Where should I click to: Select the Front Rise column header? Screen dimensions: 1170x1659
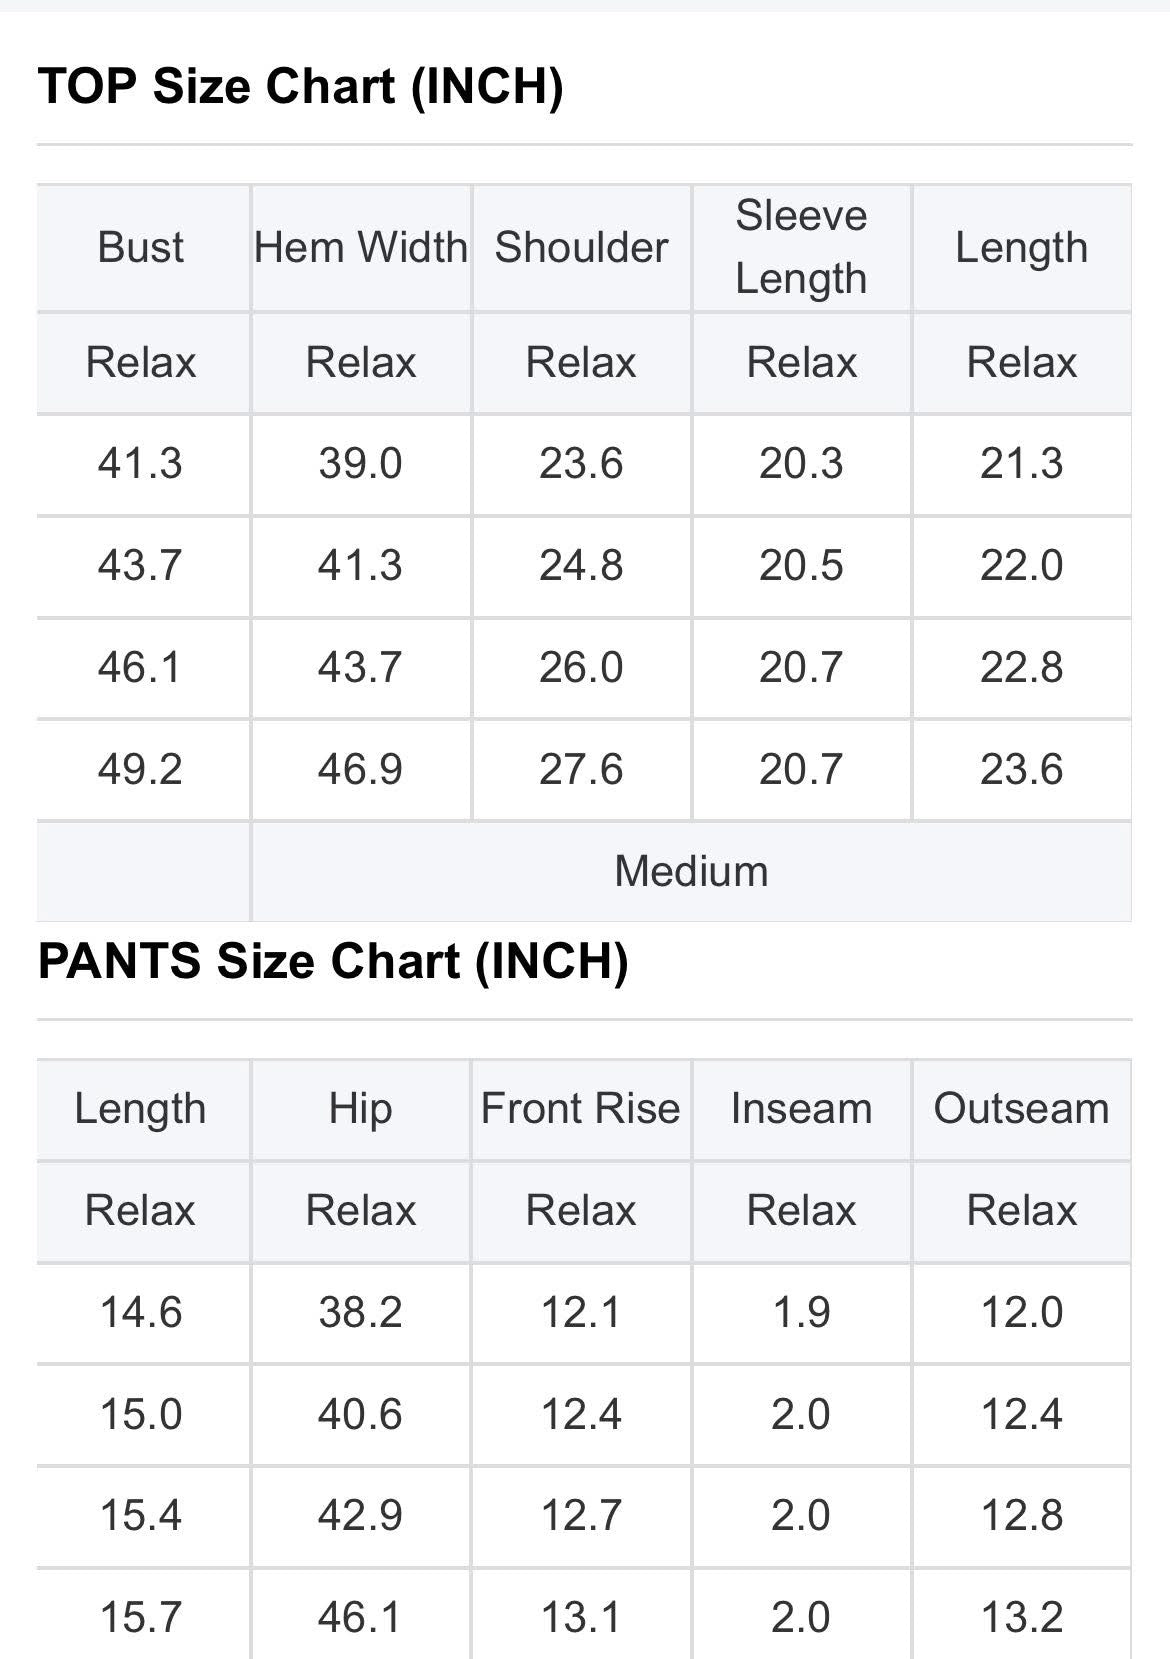[x=581, y=1109]
